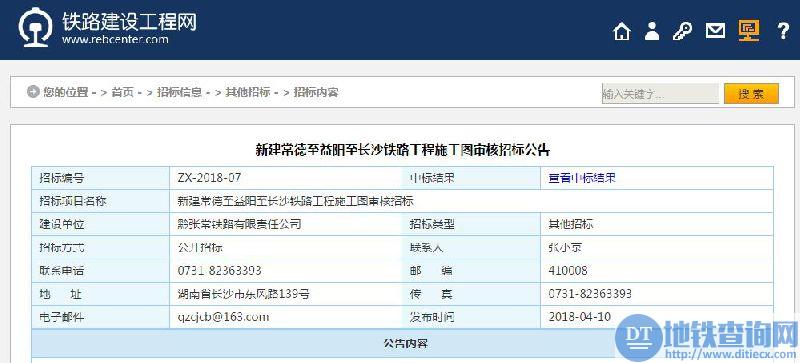Click the 传真 fax number value
This screenshot has width=800, height=363.
[x=590, y=294]
